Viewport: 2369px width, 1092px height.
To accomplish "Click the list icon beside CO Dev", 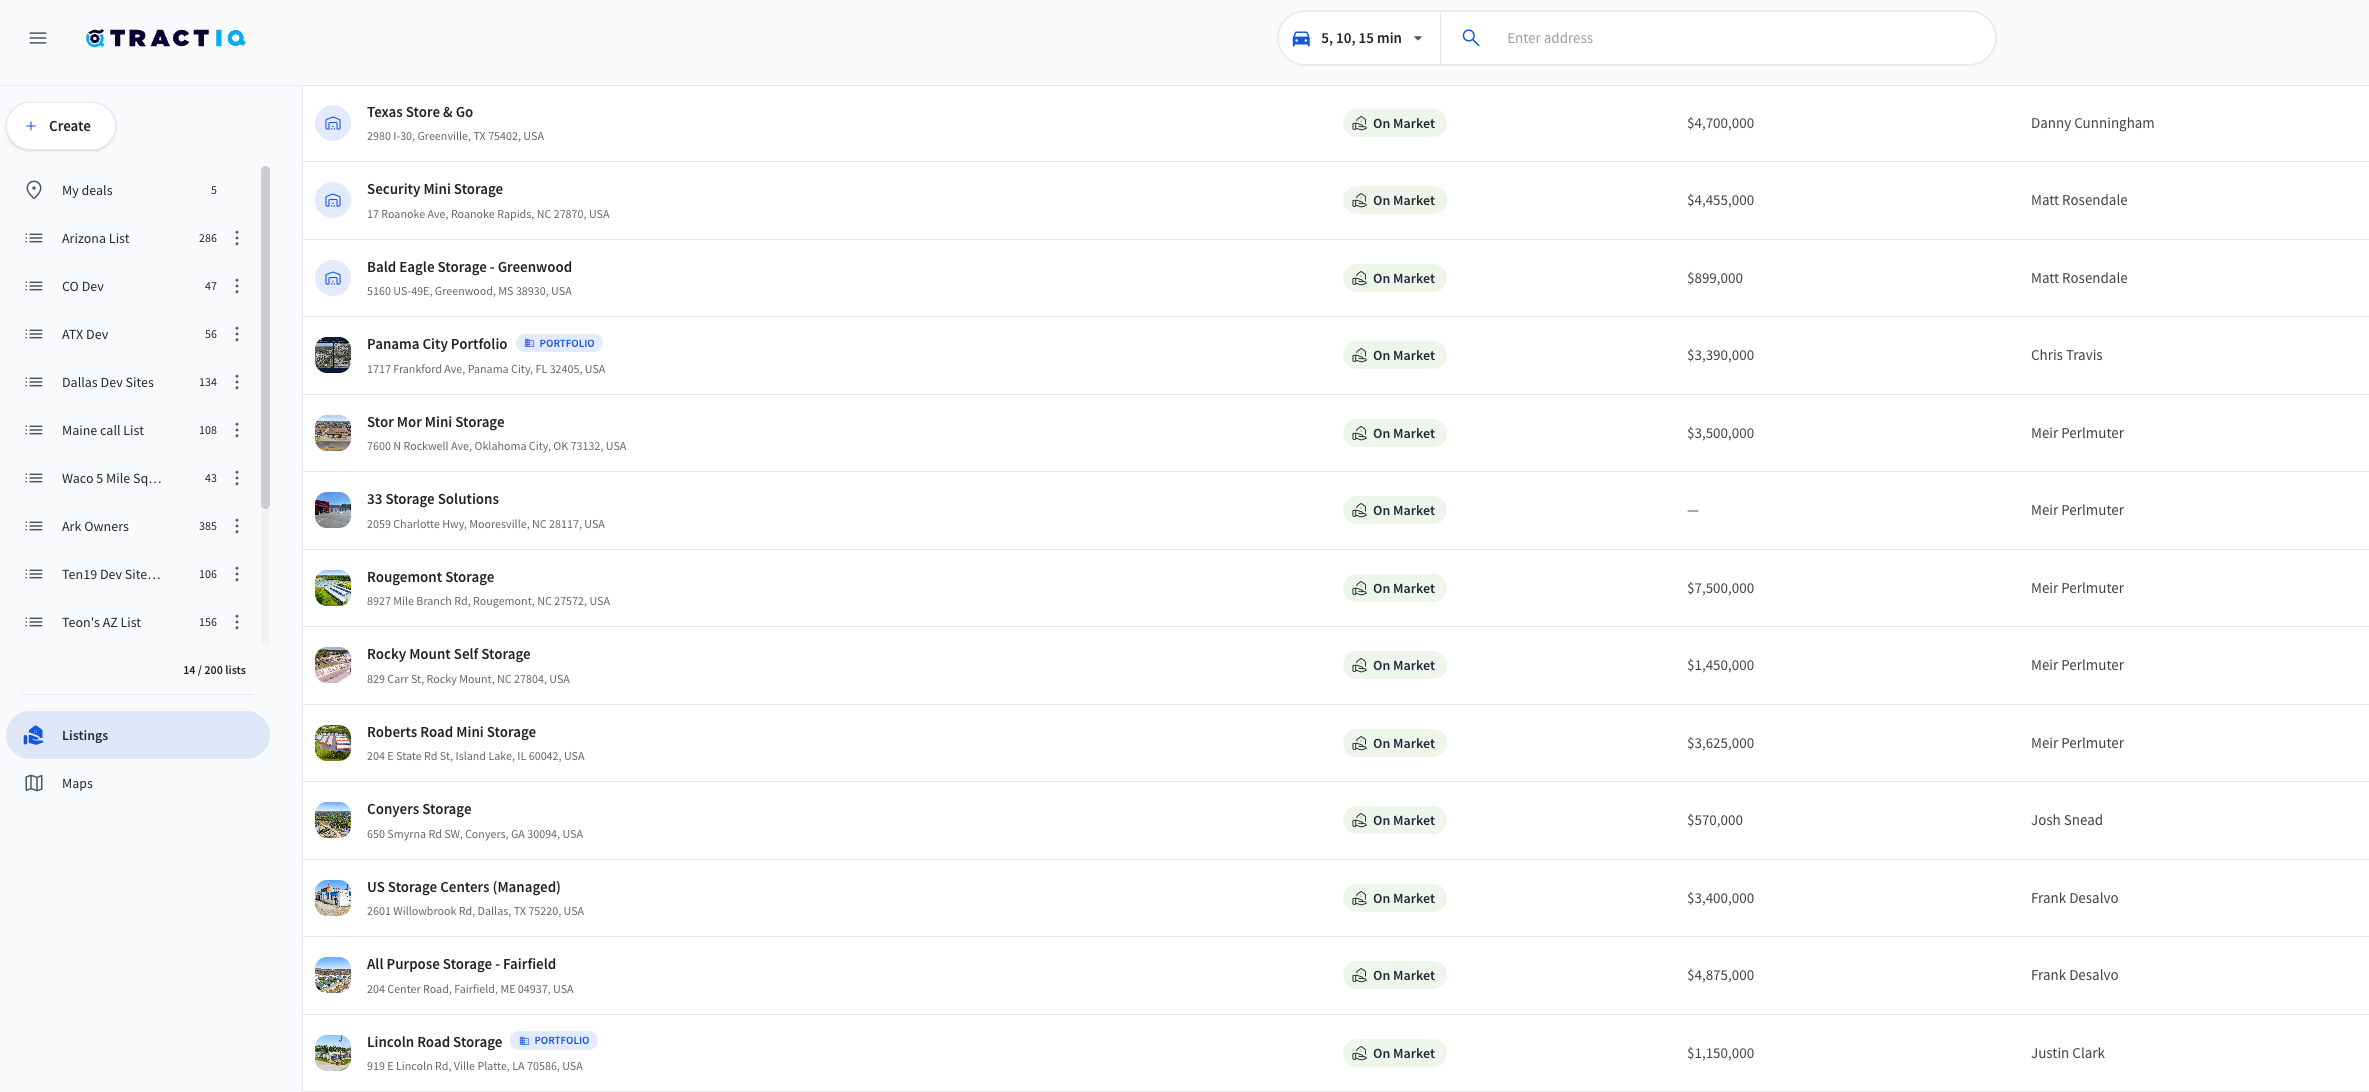I will [34, 286].
